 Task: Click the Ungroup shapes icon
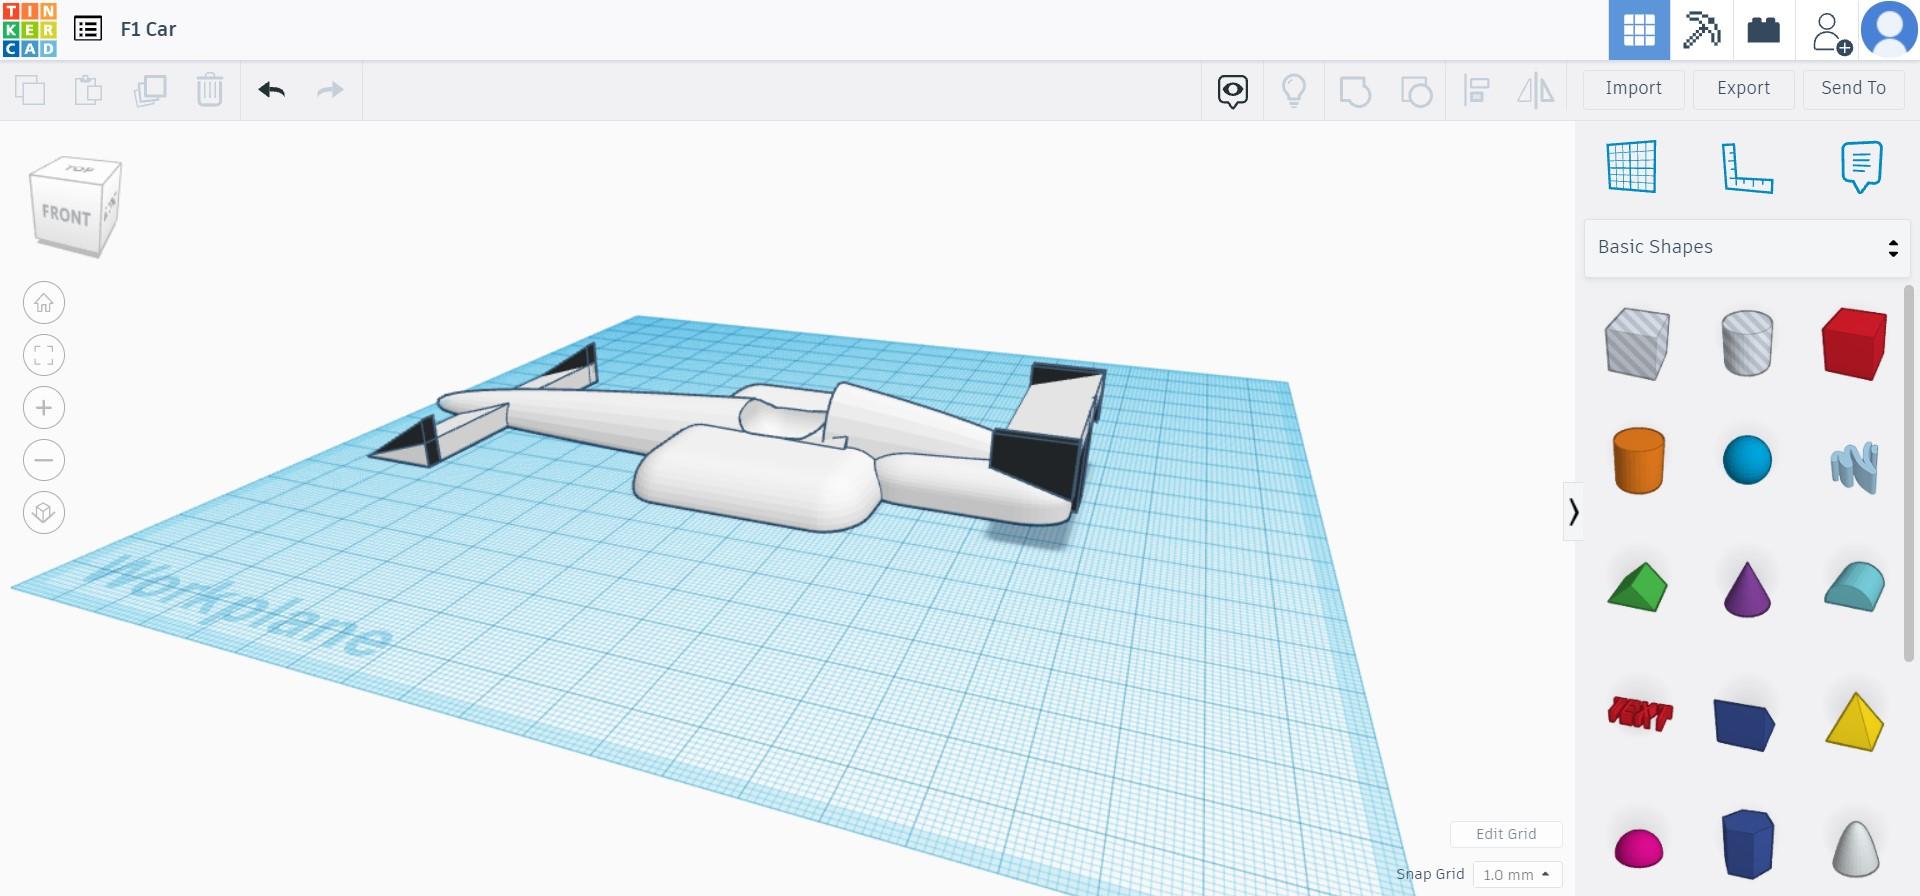[x=1416, y=91]
